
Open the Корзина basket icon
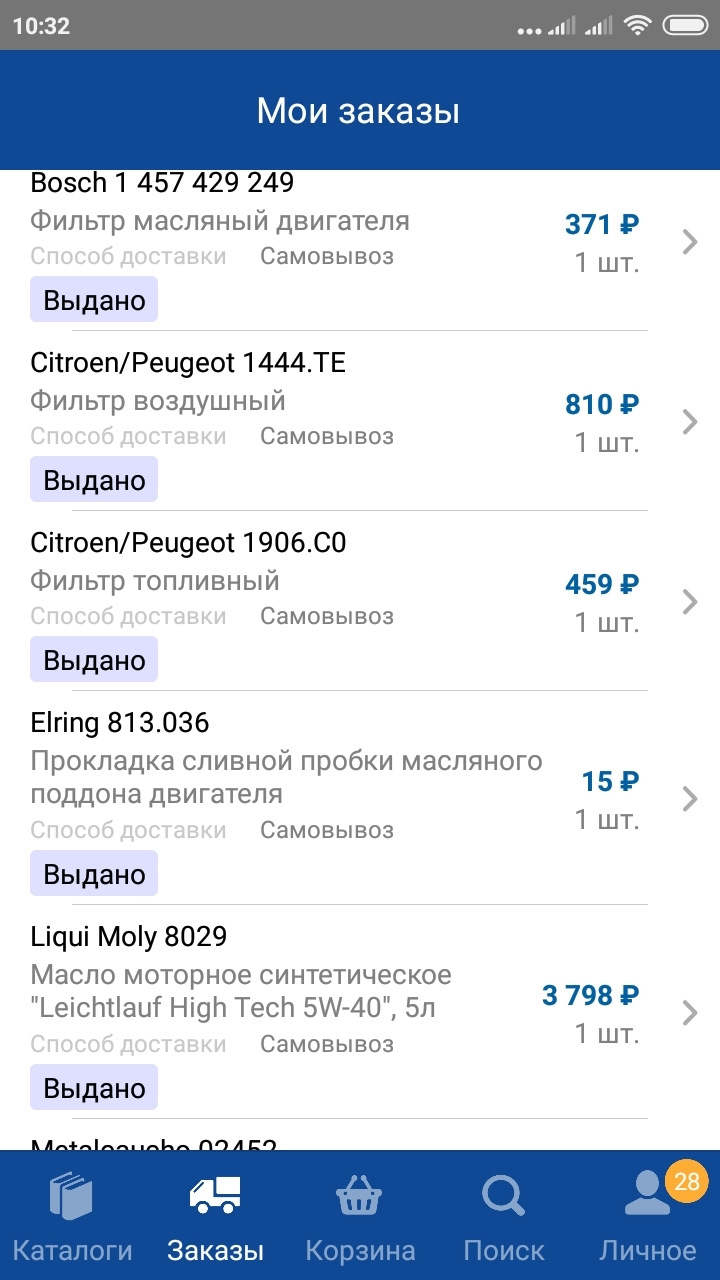pyautogui.click(x=359, y=1195)
